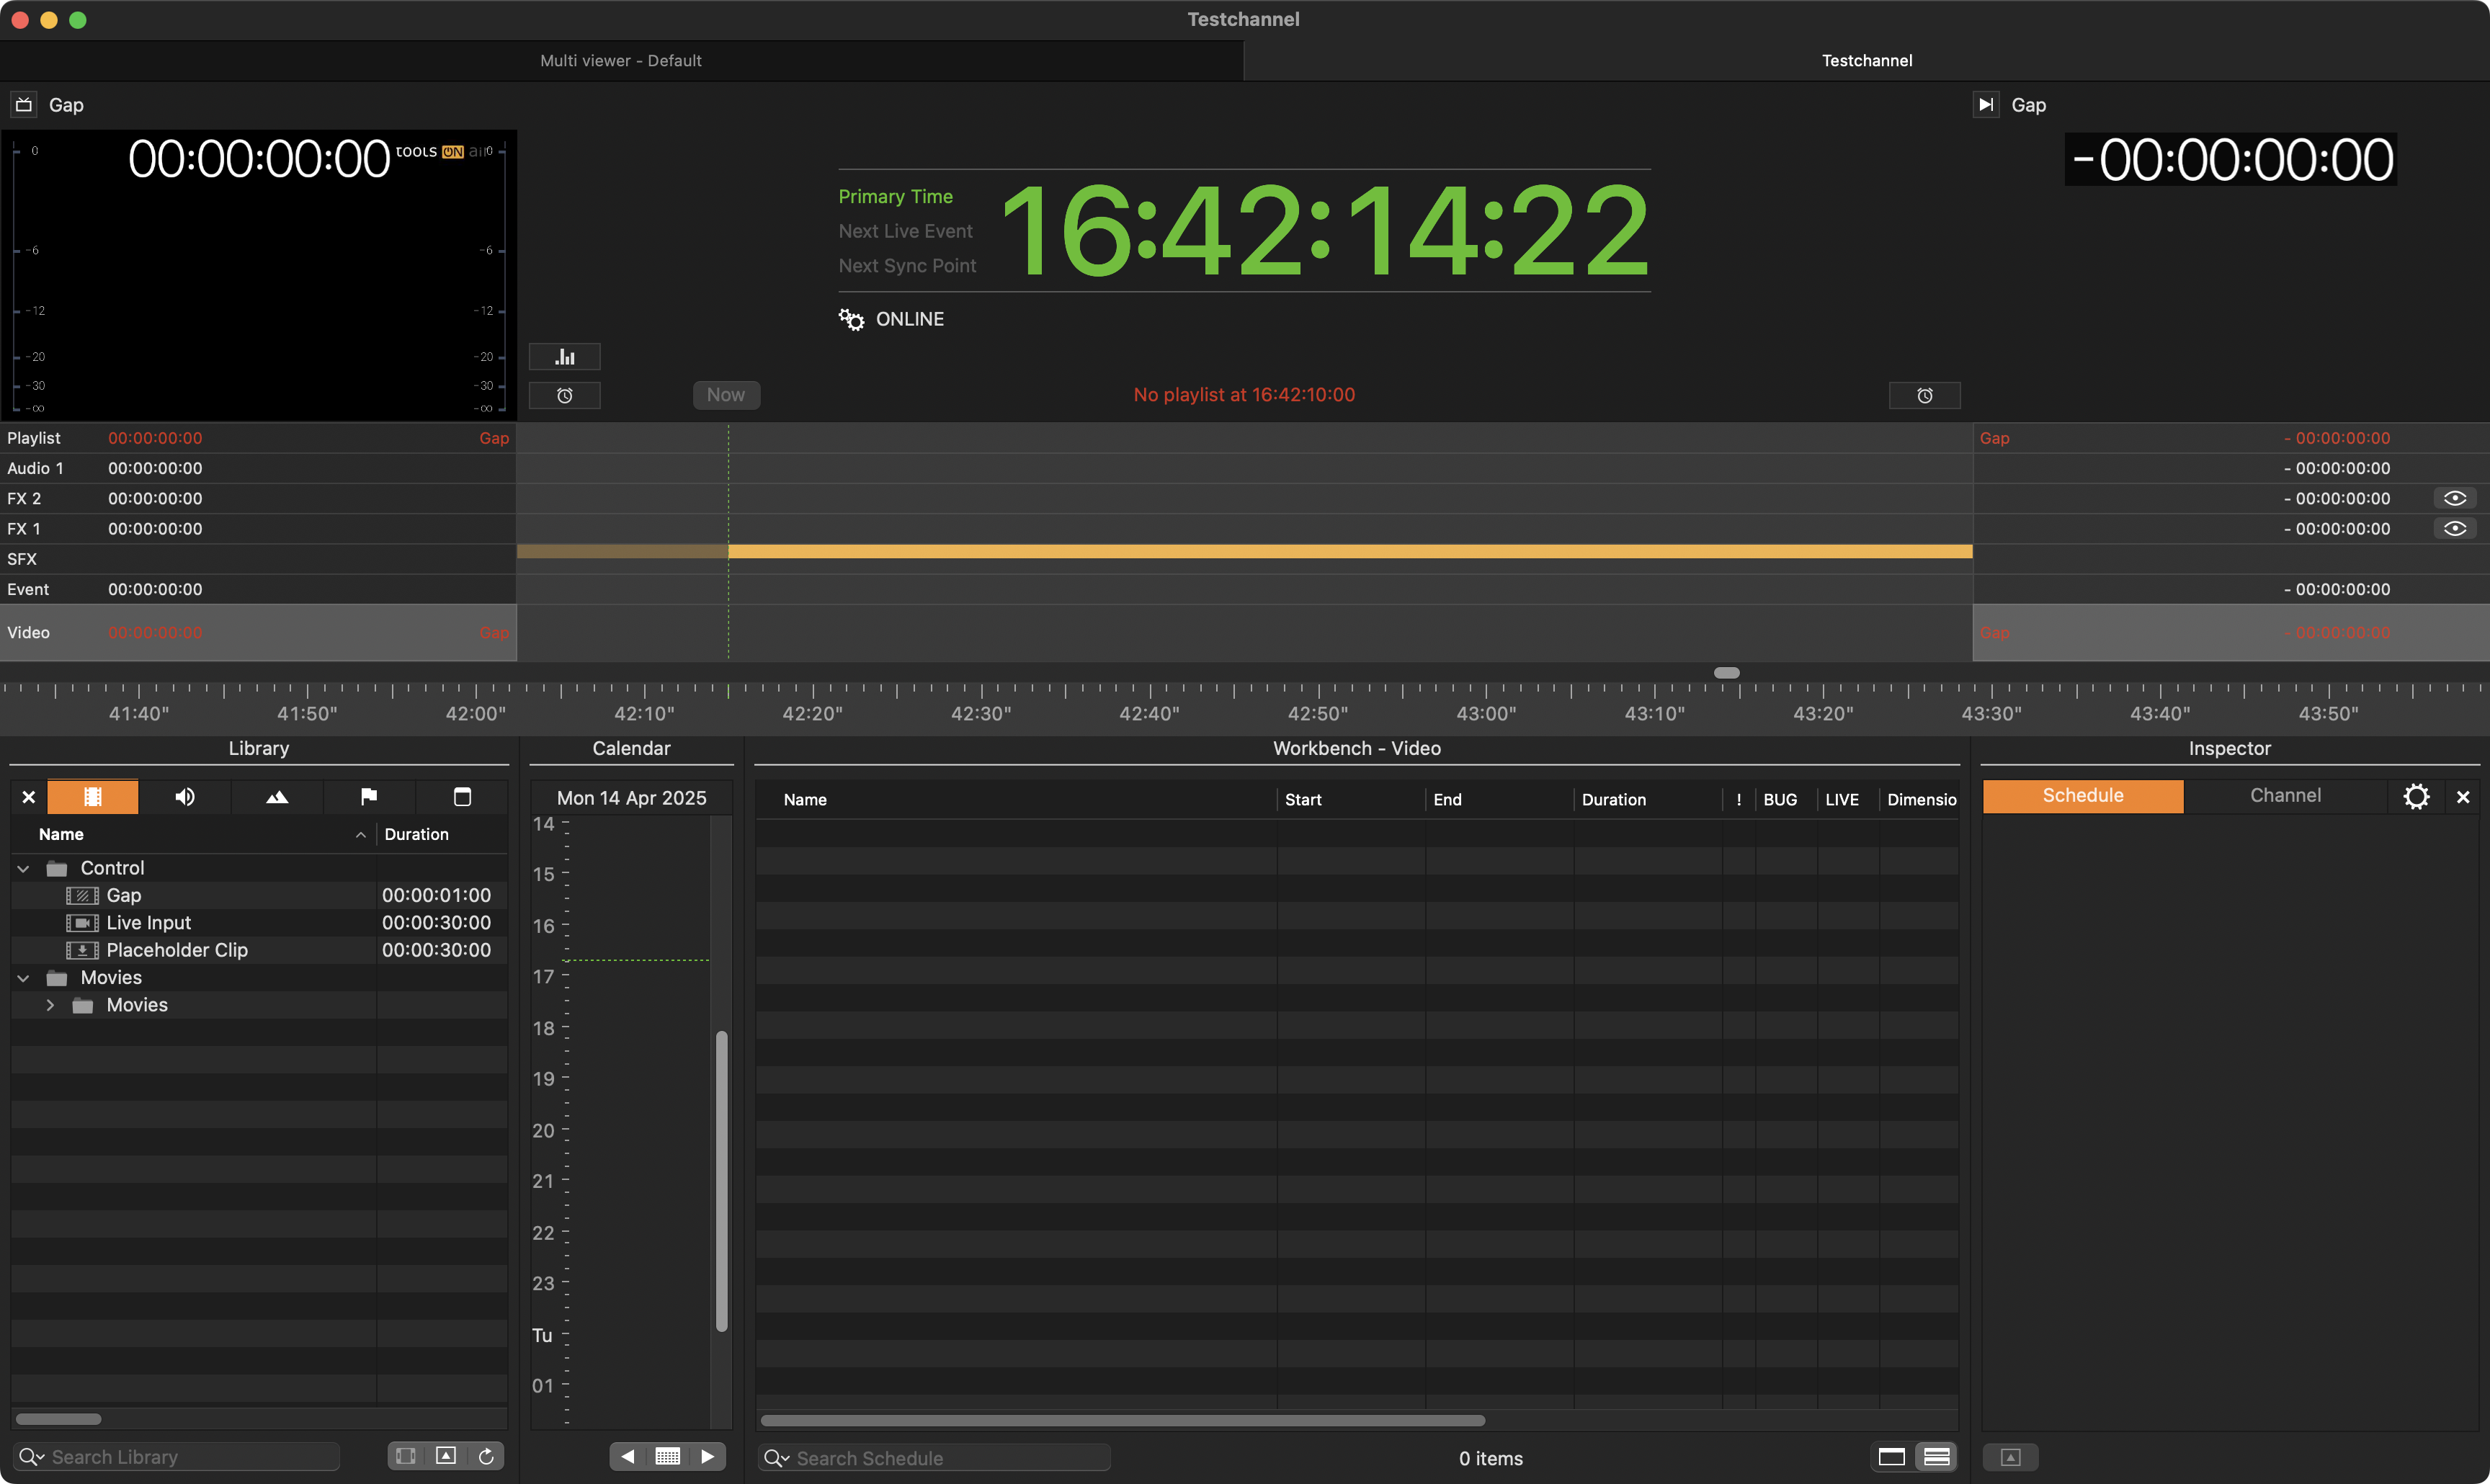Click Library Duration column header
Screen dimensions: 2490x1484
click(441, 834)
